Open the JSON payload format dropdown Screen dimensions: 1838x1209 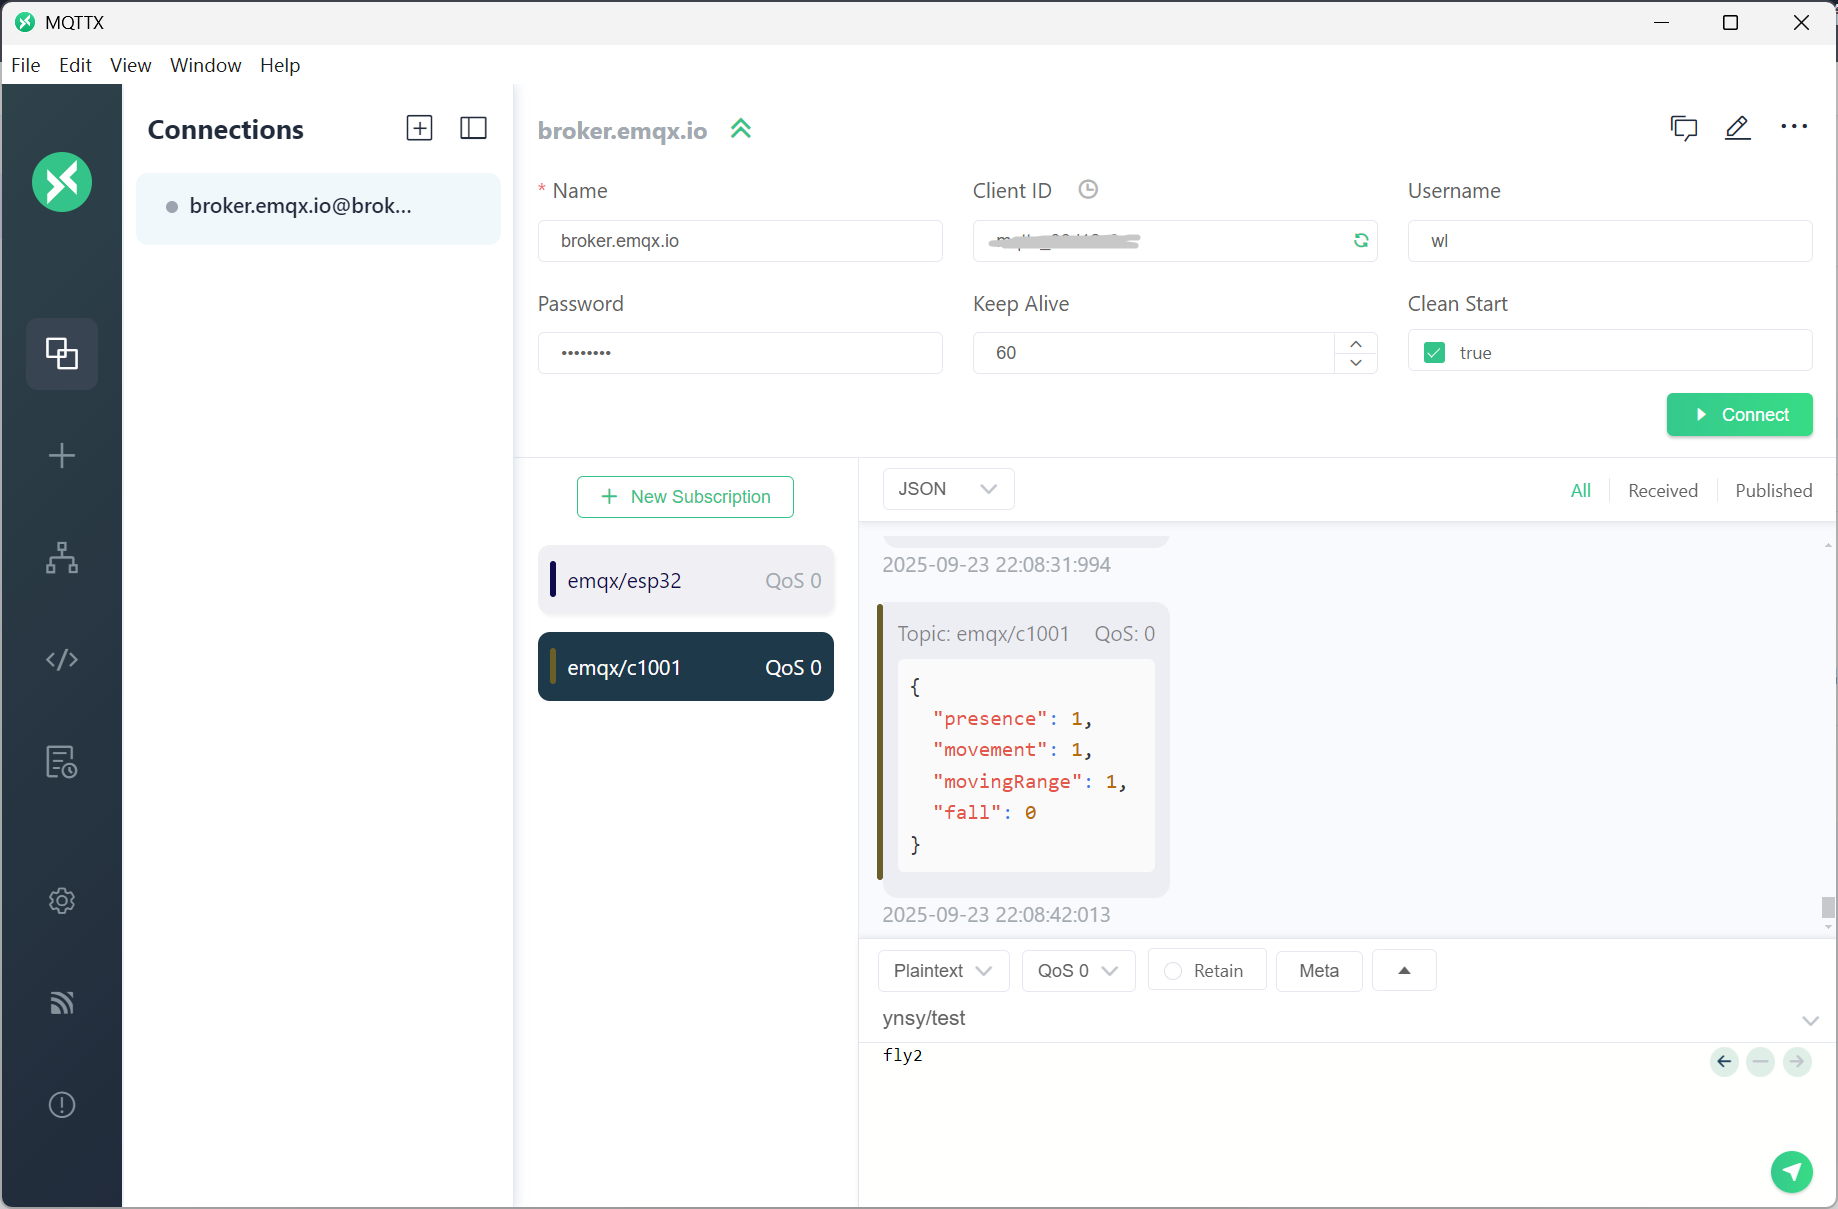[948, 489]
